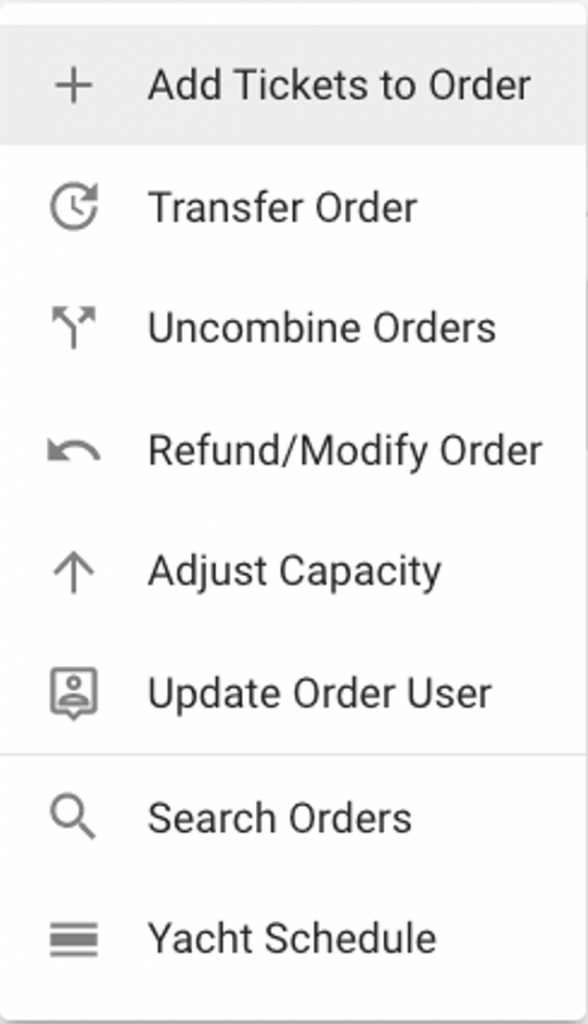Screen dimensions: 588x1024
Task: Click the branching arrows Uncombine Orders icon
Action: [x=71, y=328]
